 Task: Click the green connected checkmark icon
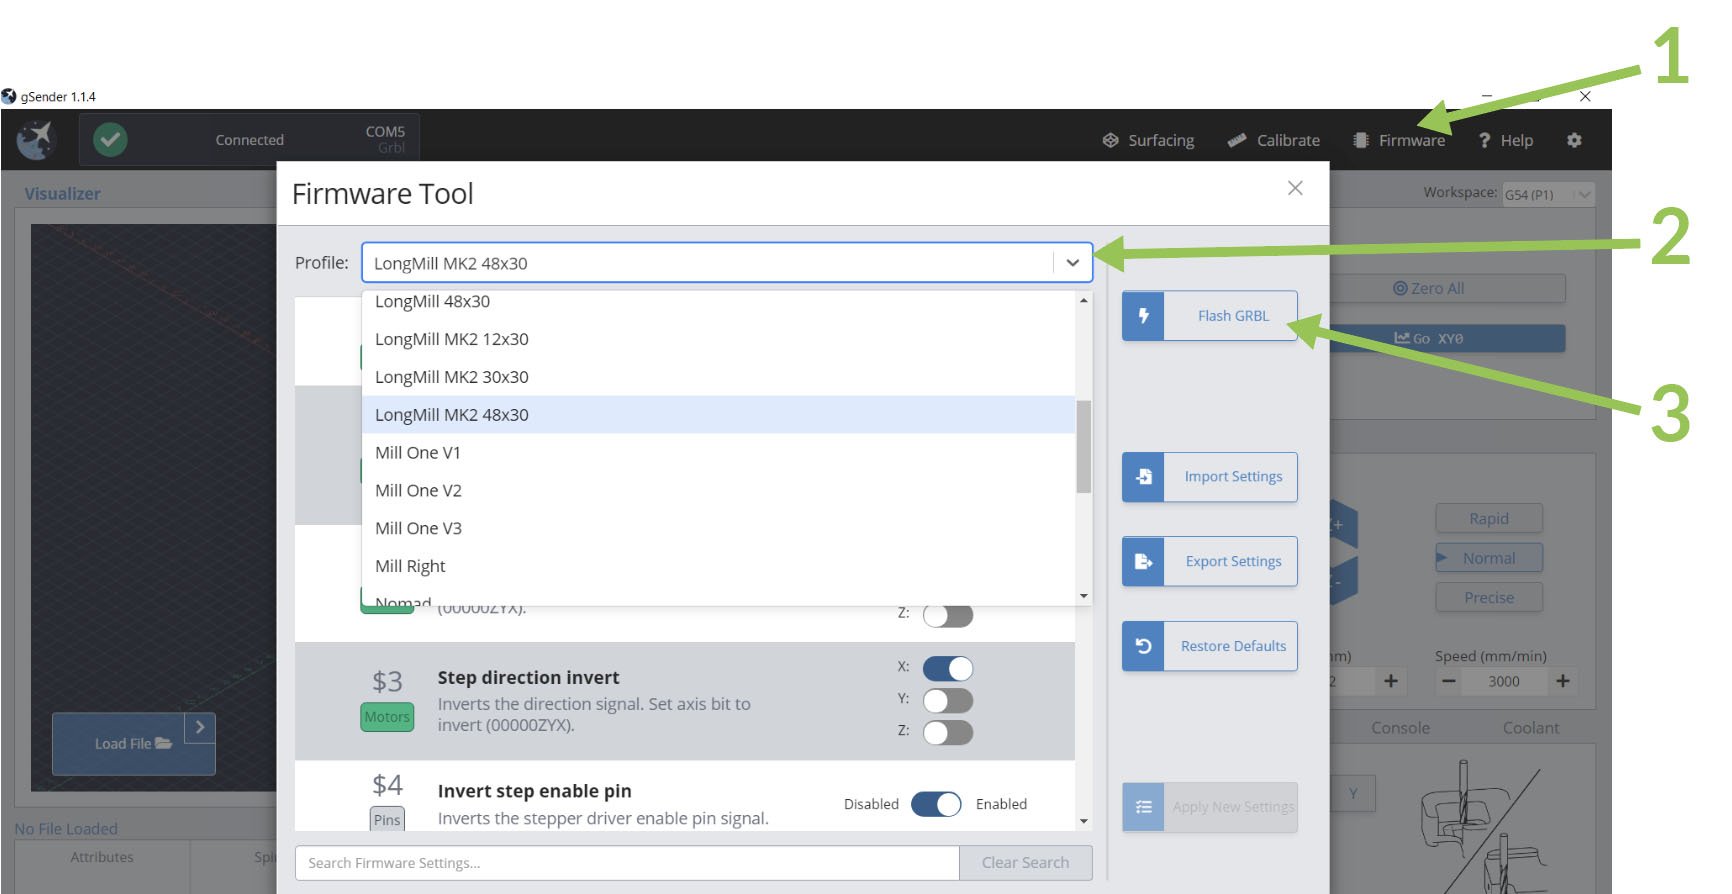110,140
